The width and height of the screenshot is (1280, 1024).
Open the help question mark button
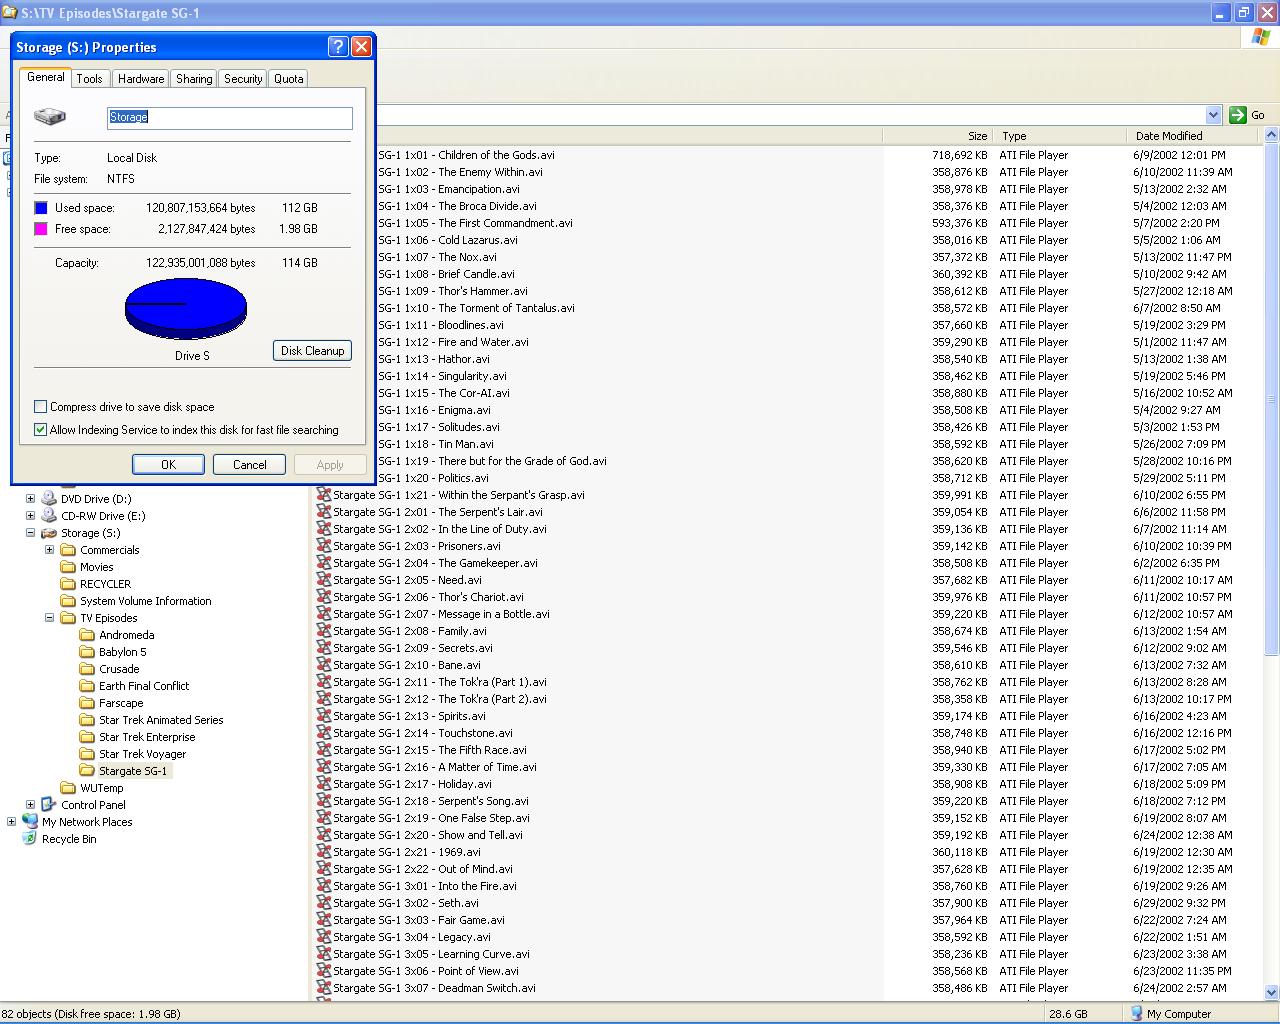coord(338,46)
